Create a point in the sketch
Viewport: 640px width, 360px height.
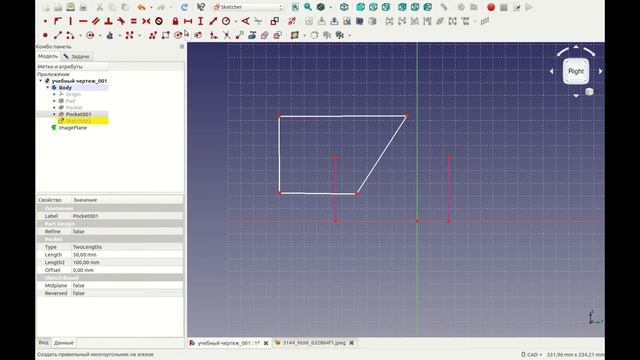[45, 36]
